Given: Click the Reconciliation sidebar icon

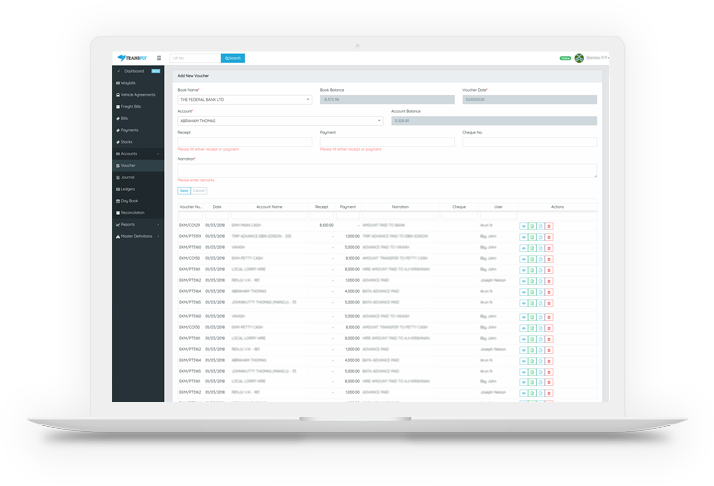Looking at the screenshot, I should click(x=118, y=213).
